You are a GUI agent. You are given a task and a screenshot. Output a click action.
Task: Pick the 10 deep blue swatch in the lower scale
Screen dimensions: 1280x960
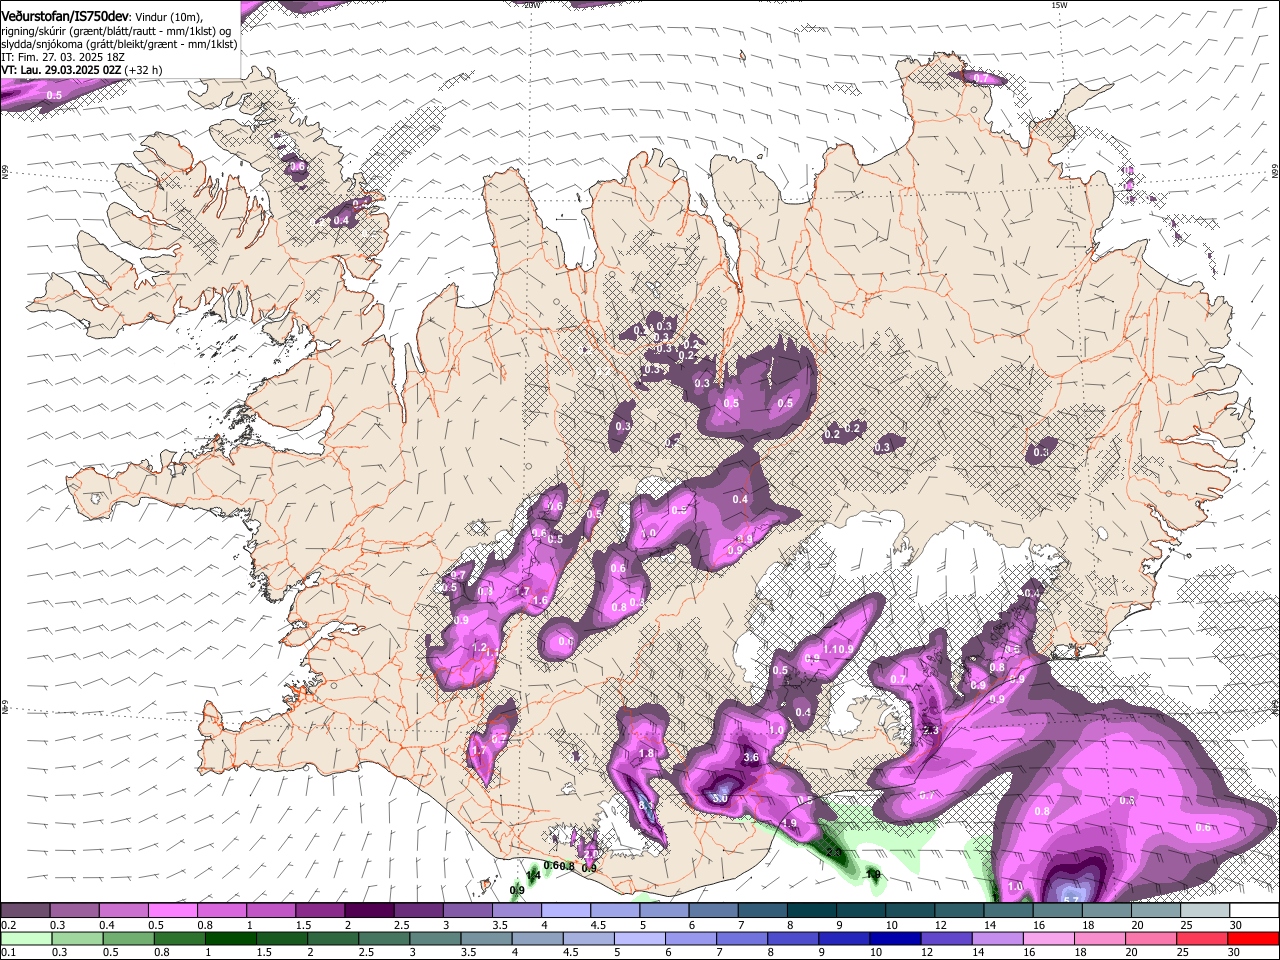(x=896, y=938)
